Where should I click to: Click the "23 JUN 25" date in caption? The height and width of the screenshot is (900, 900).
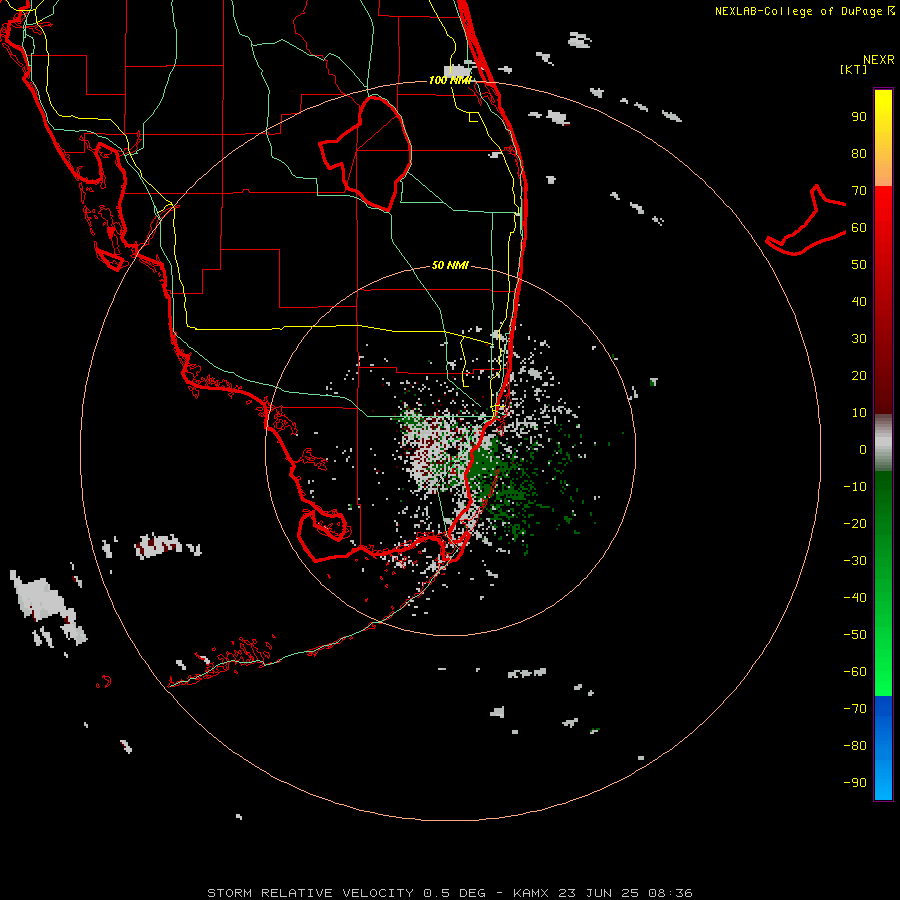[x=599, y=893]
